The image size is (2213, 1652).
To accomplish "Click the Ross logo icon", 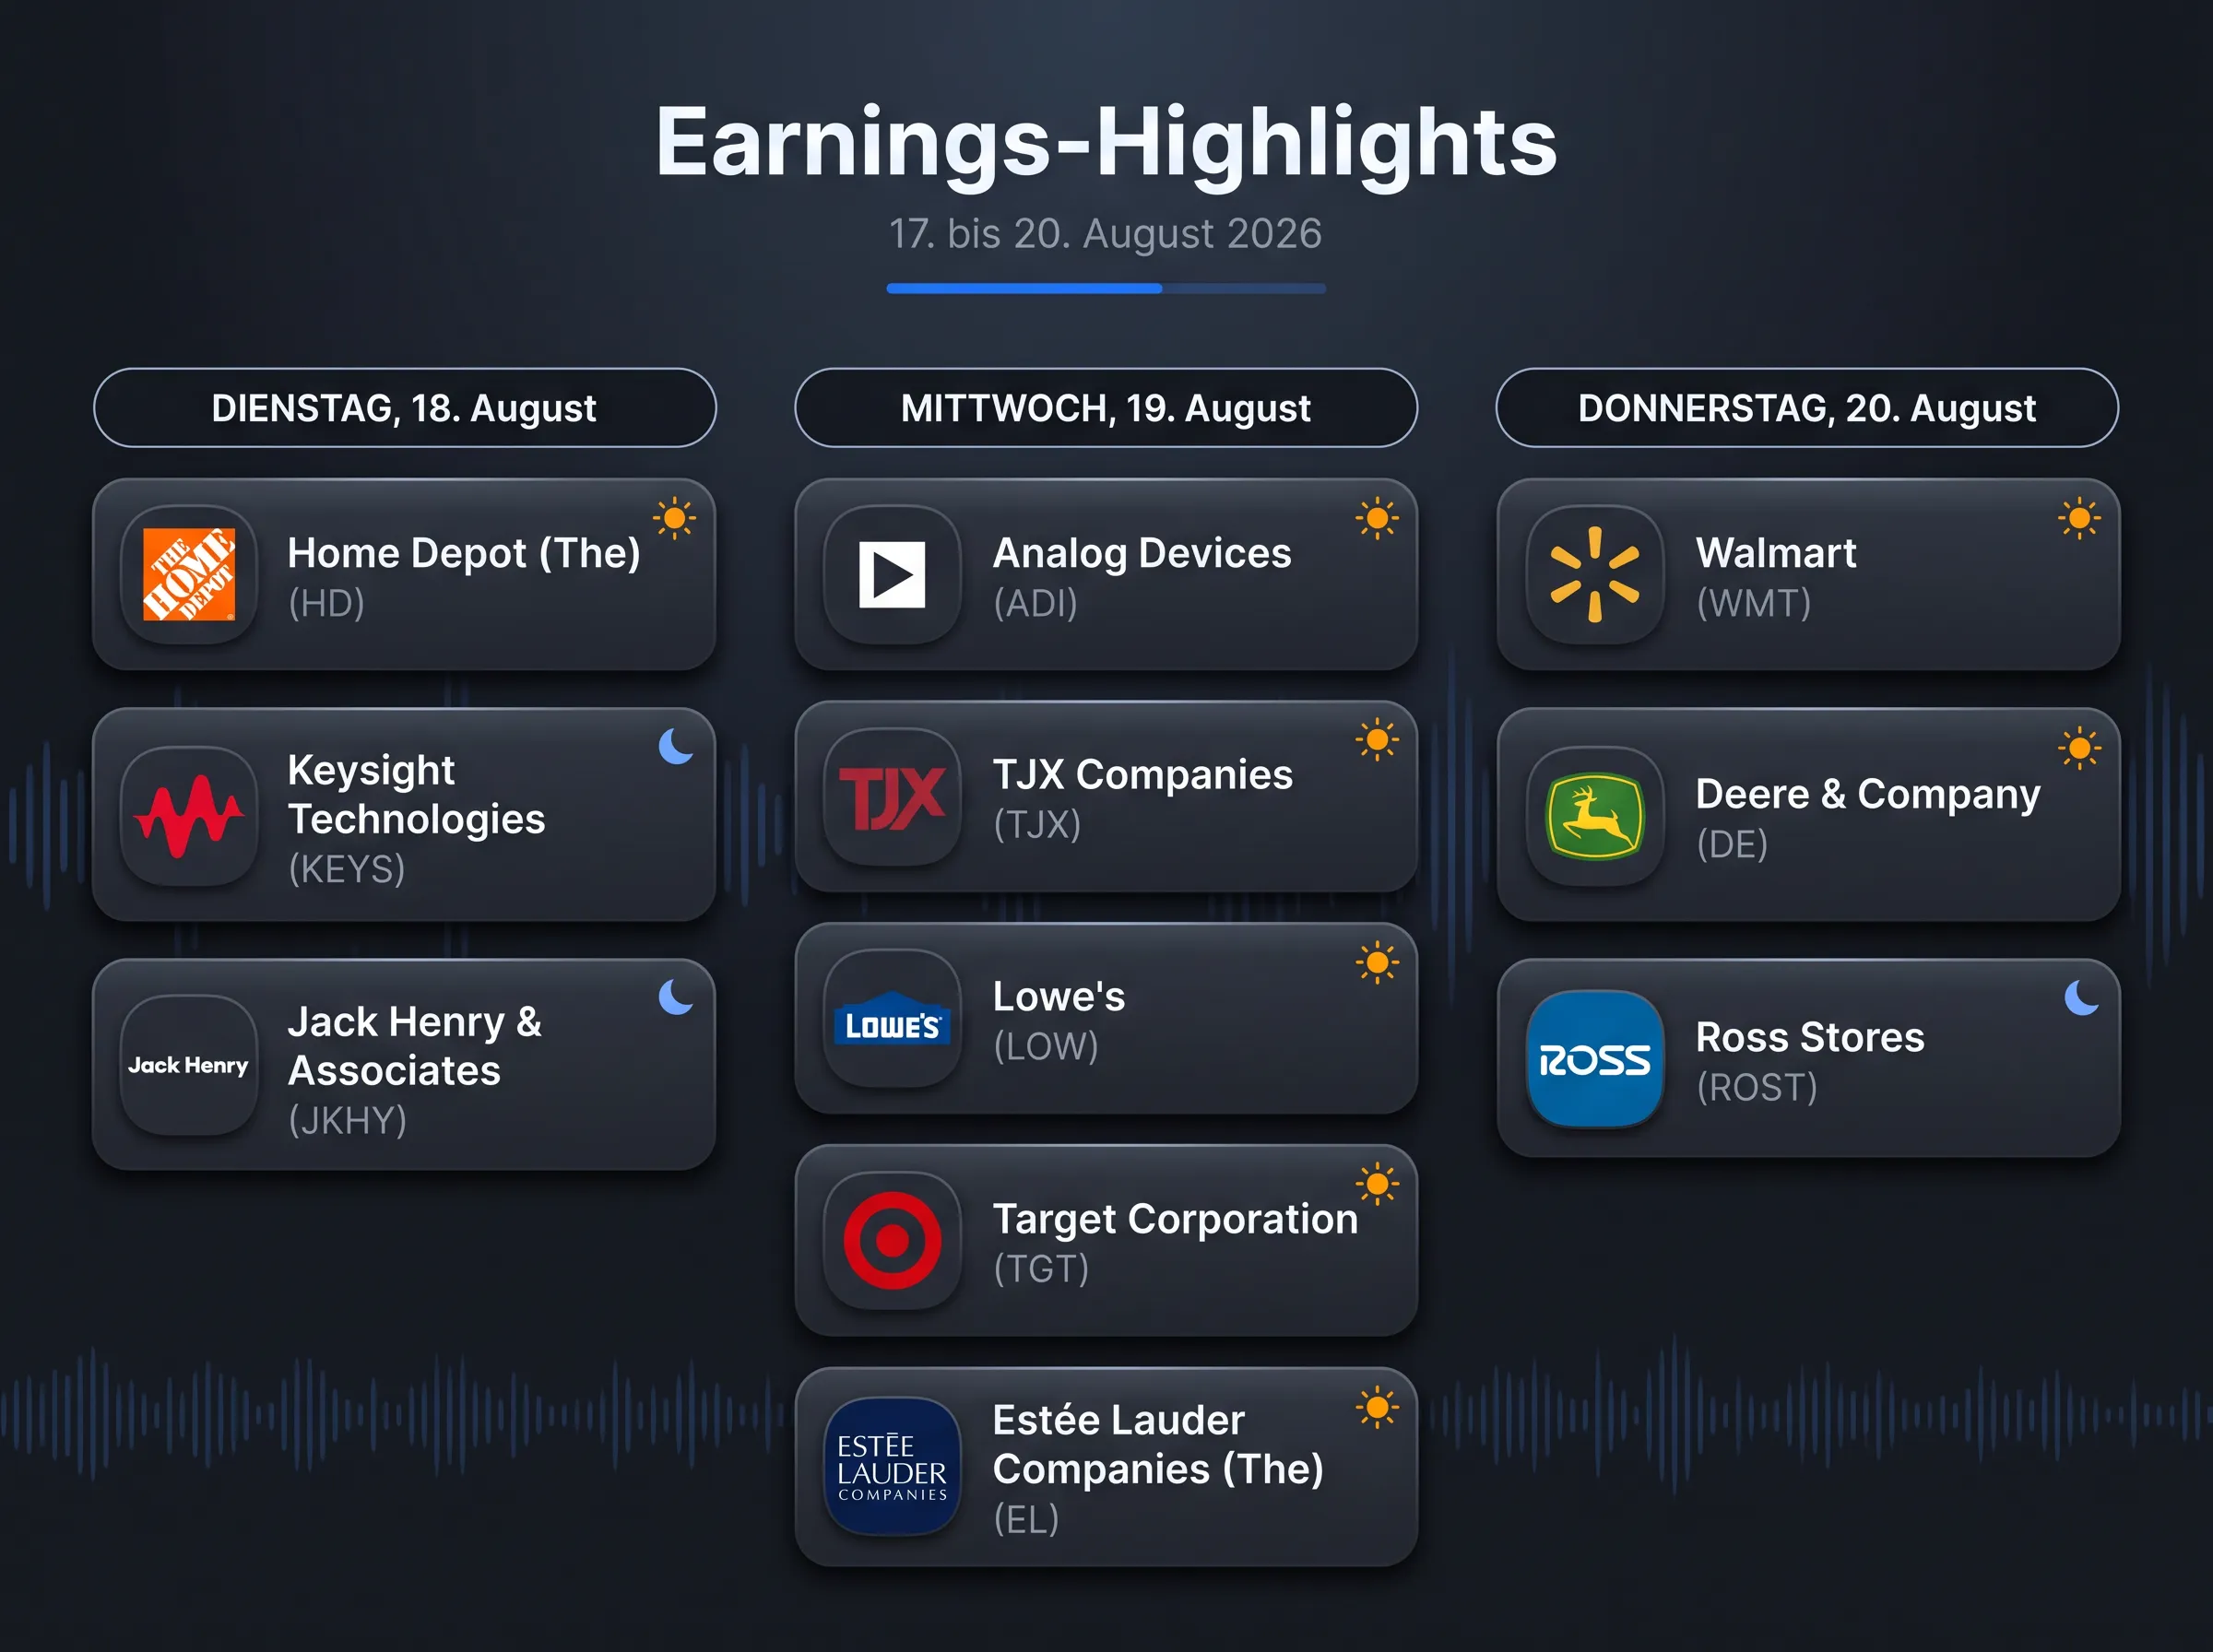I will click(x=1595, y=1059).
